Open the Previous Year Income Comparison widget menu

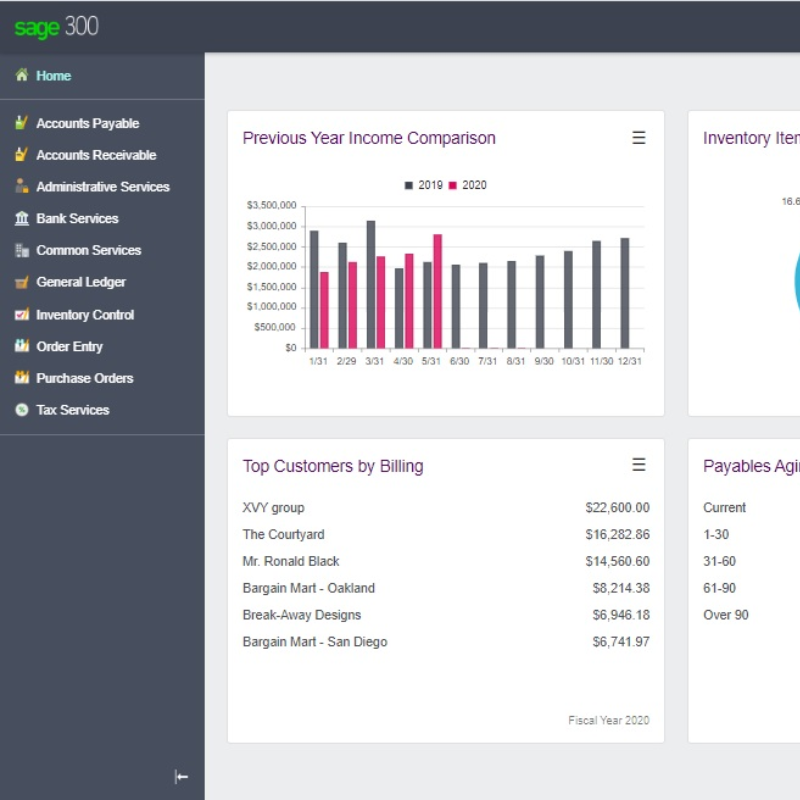point(639,138)
